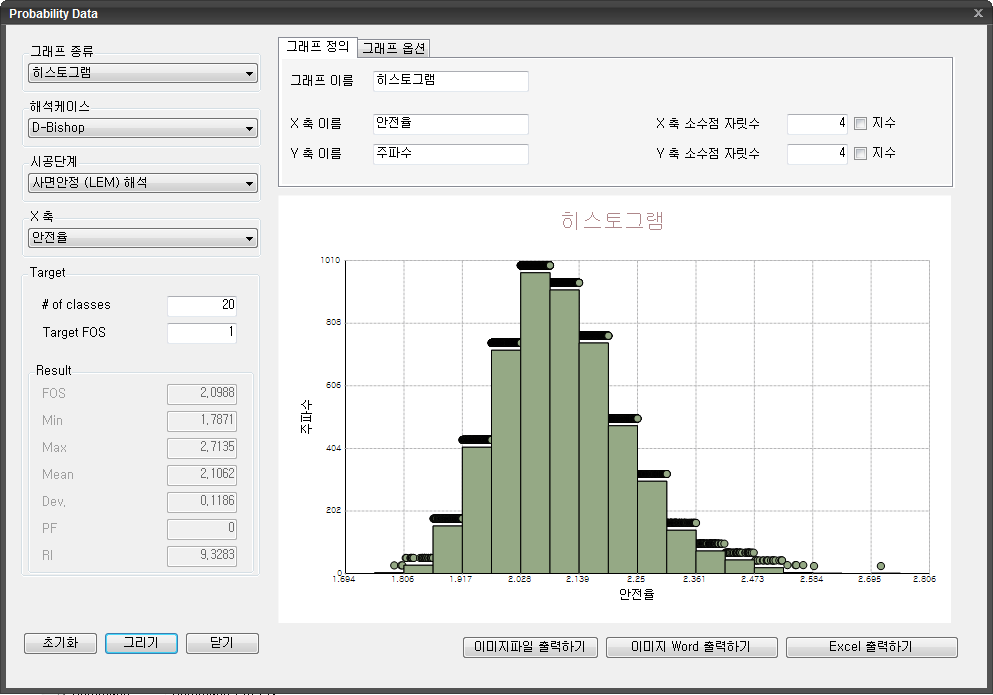Click the X 축 이름 input field
993x695 pixels.
pyautogui.click(x=450, y=124)
